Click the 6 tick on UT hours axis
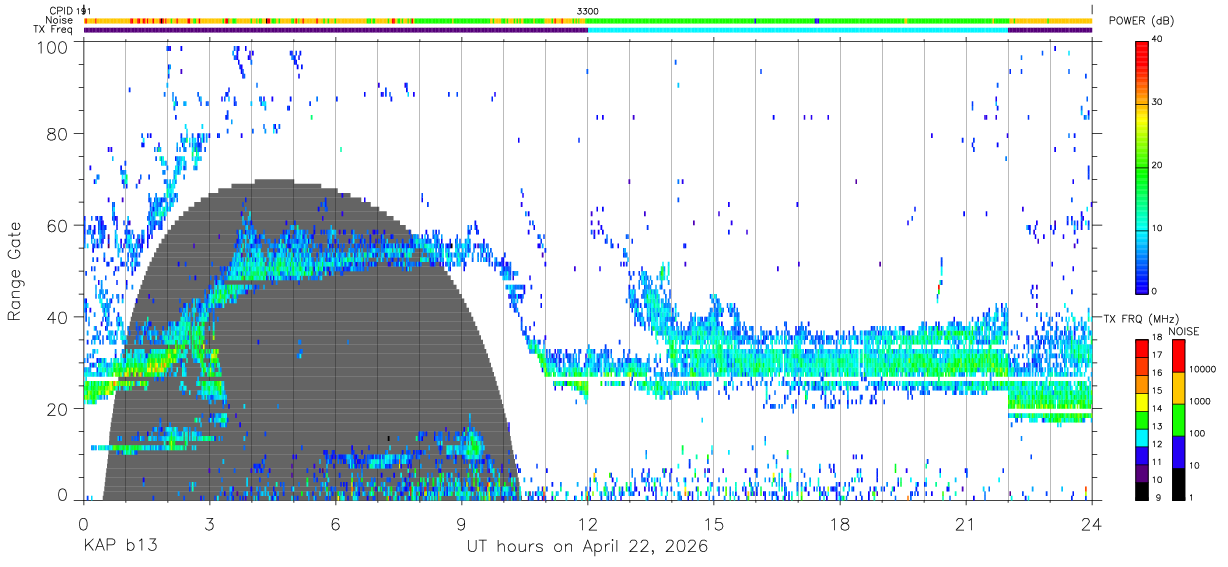 pyautogui.click(x=335, y=525)
